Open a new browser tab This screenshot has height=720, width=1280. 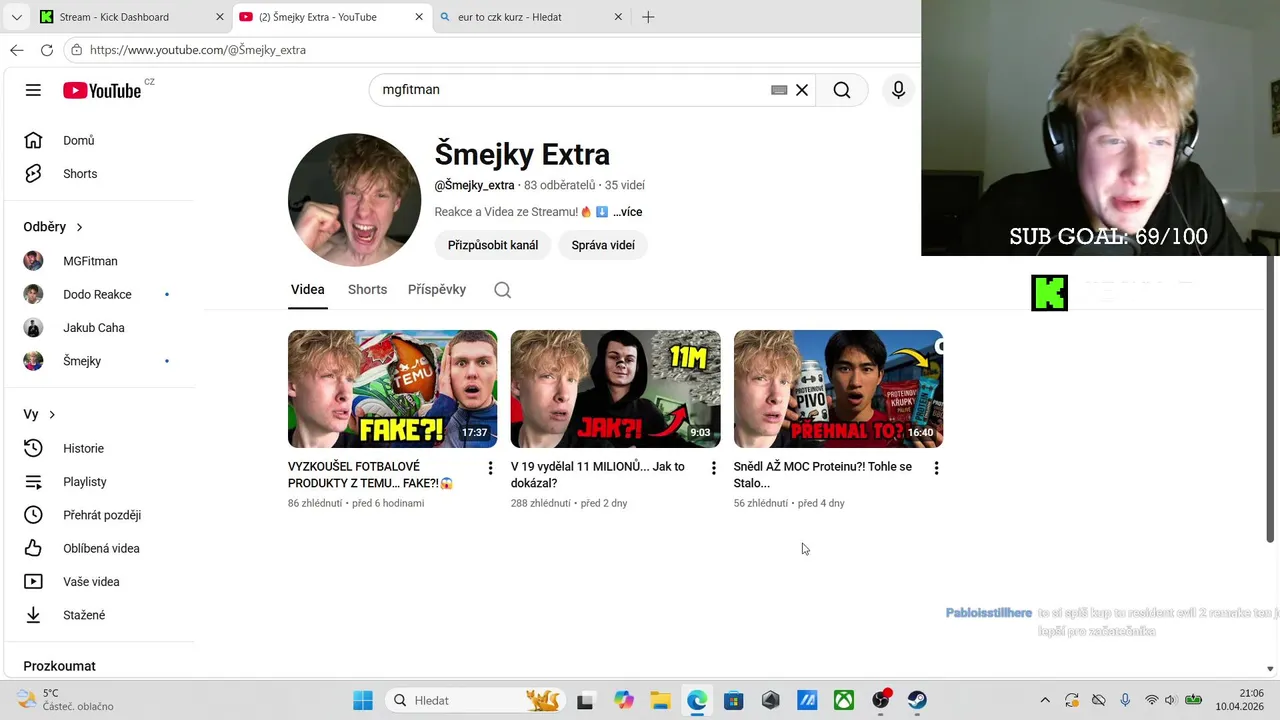pos(648,17)
